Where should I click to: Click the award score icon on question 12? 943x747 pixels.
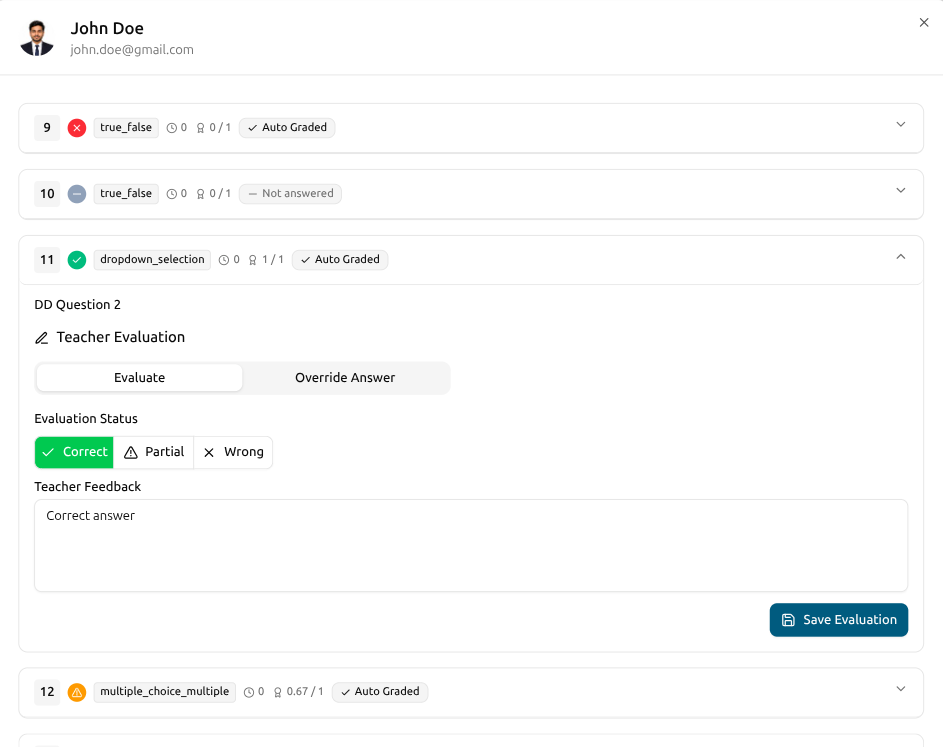click(x=278, y=692)
